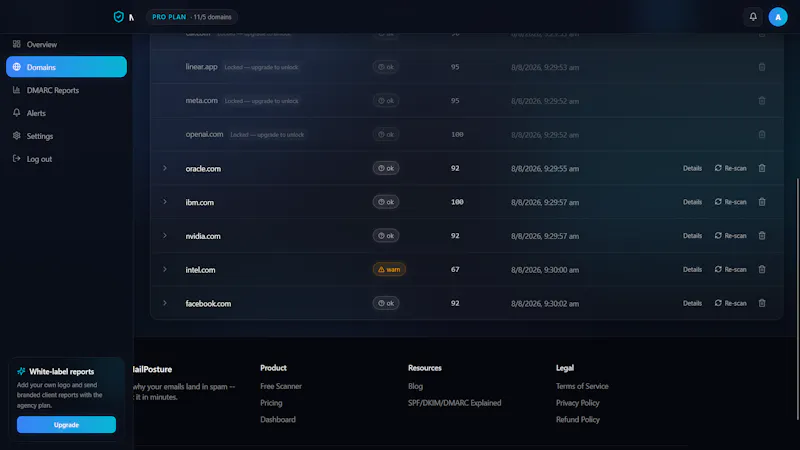This screenshot has width=800, height=450.
Task: Delete facebook.com with trash icon
Action: (762, 303)
